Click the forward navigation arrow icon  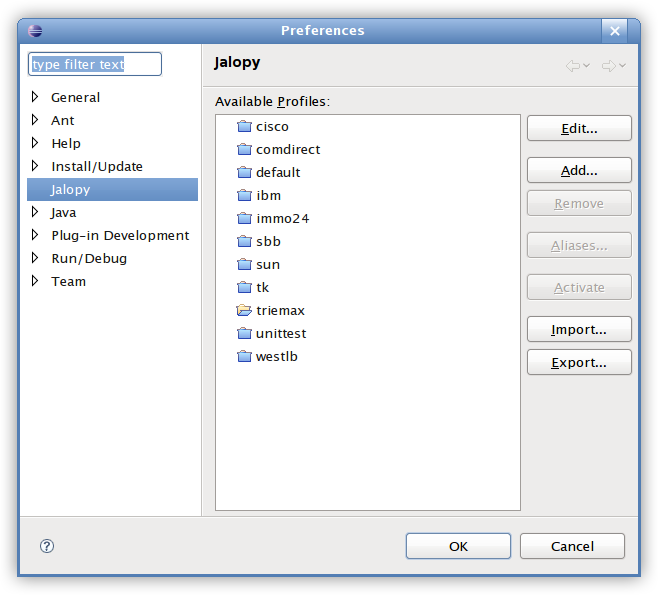point(609,66)
